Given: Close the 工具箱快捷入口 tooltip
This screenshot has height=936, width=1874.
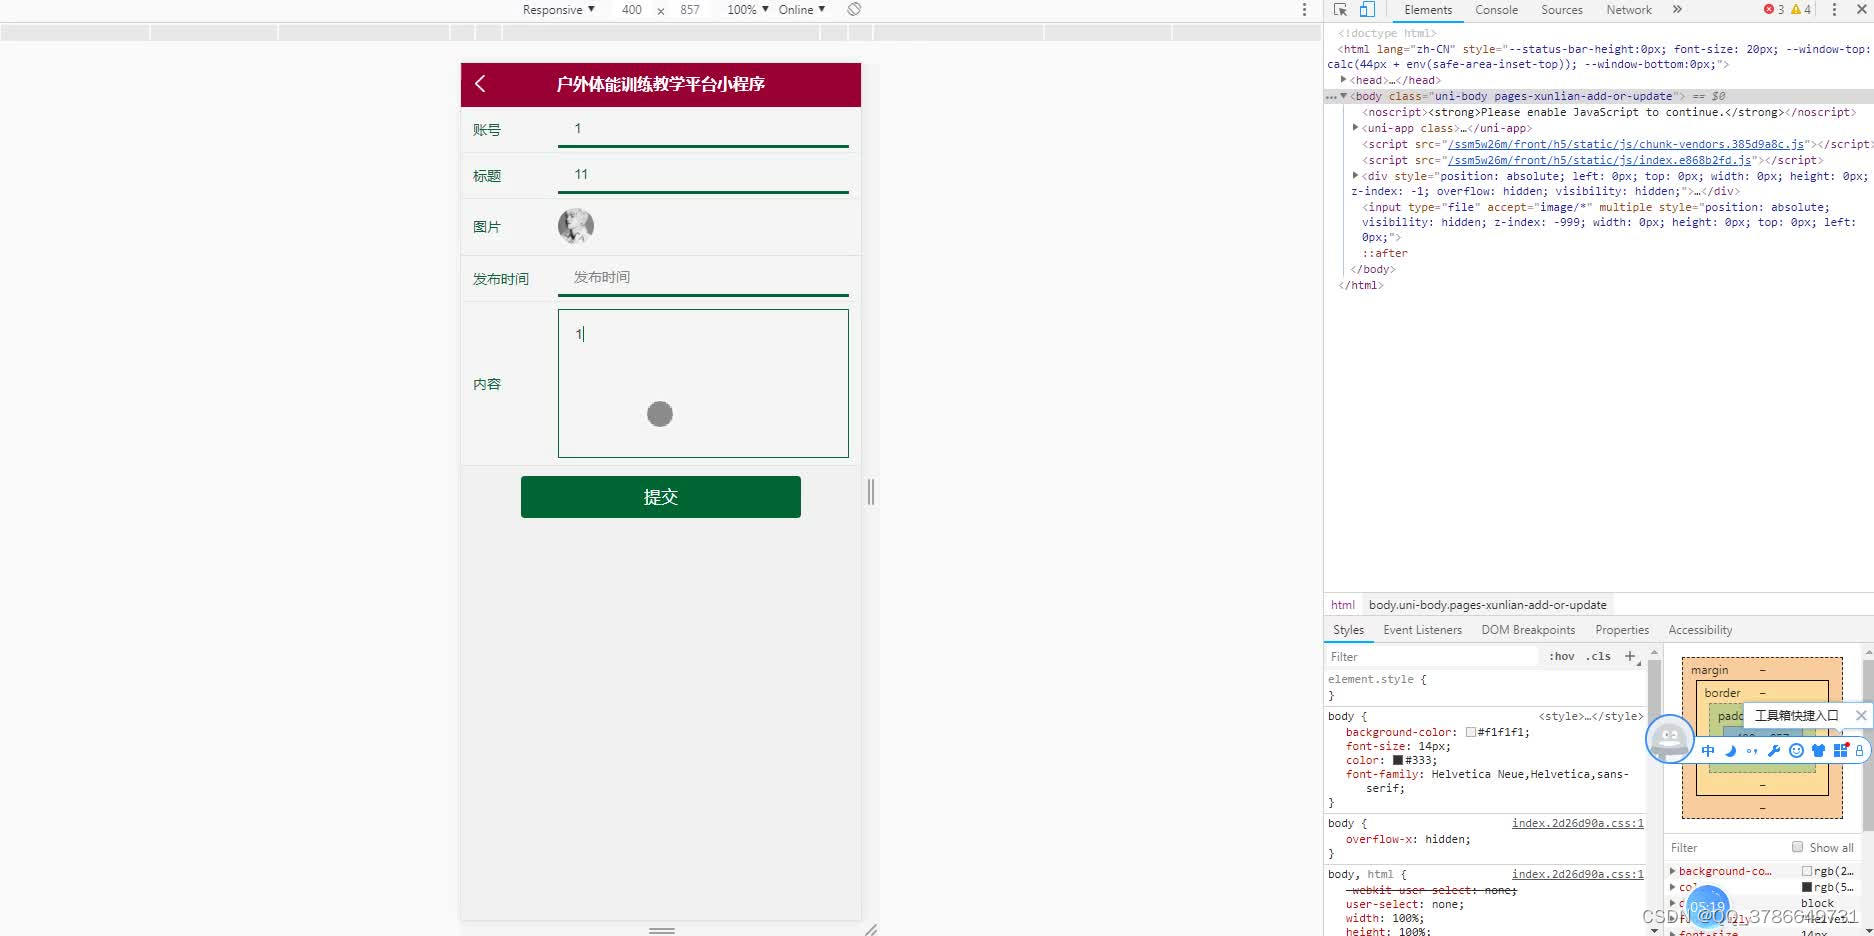Looking at the screenshot, I should tap(1861, 715).
